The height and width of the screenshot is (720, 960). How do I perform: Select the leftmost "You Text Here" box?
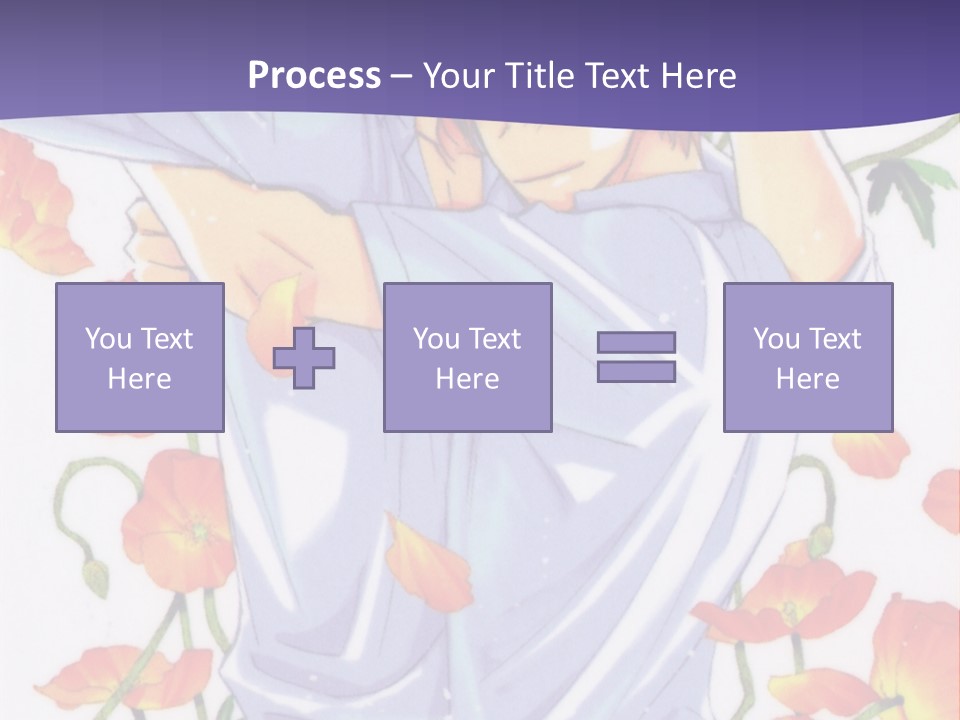tap(139, 357)
